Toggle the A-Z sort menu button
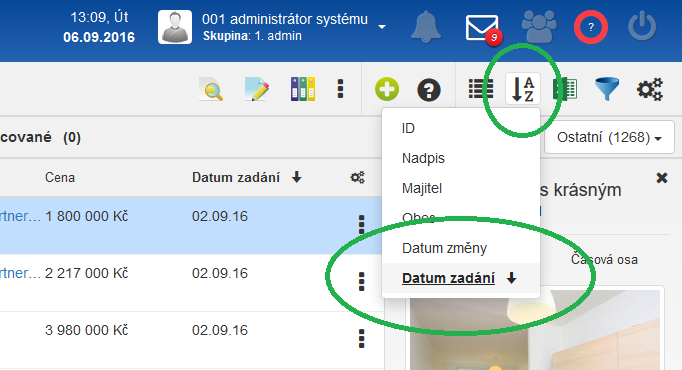 523,89
